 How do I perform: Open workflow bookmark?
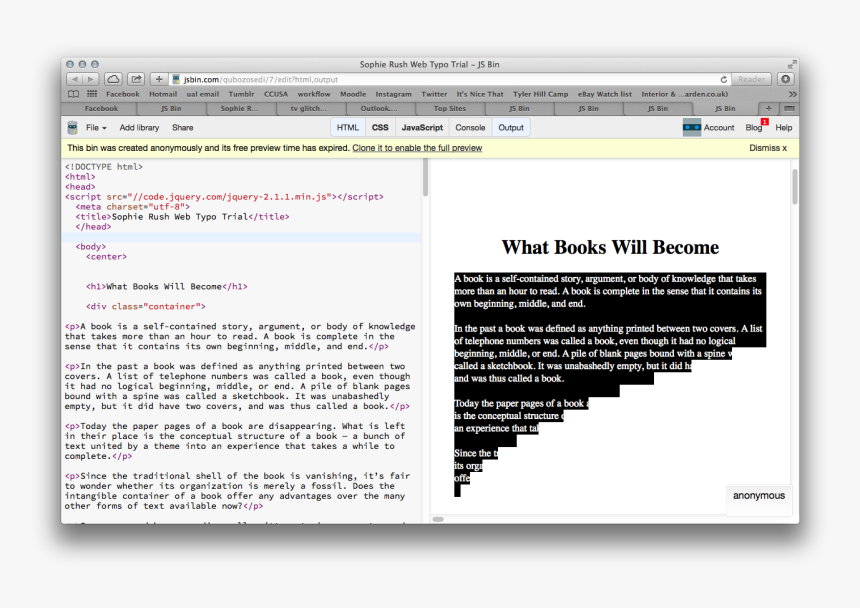coord(314,94)
